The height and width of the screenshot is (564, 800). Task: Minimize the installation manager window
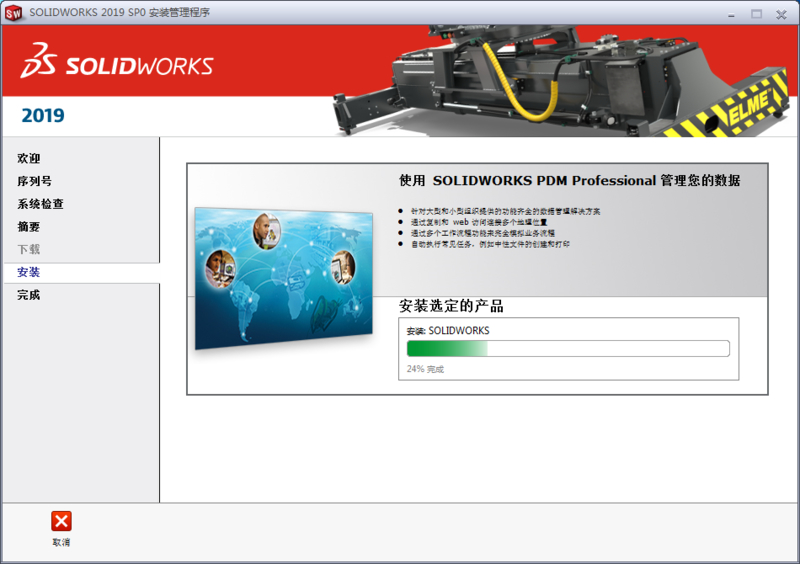tap(731, 14)
